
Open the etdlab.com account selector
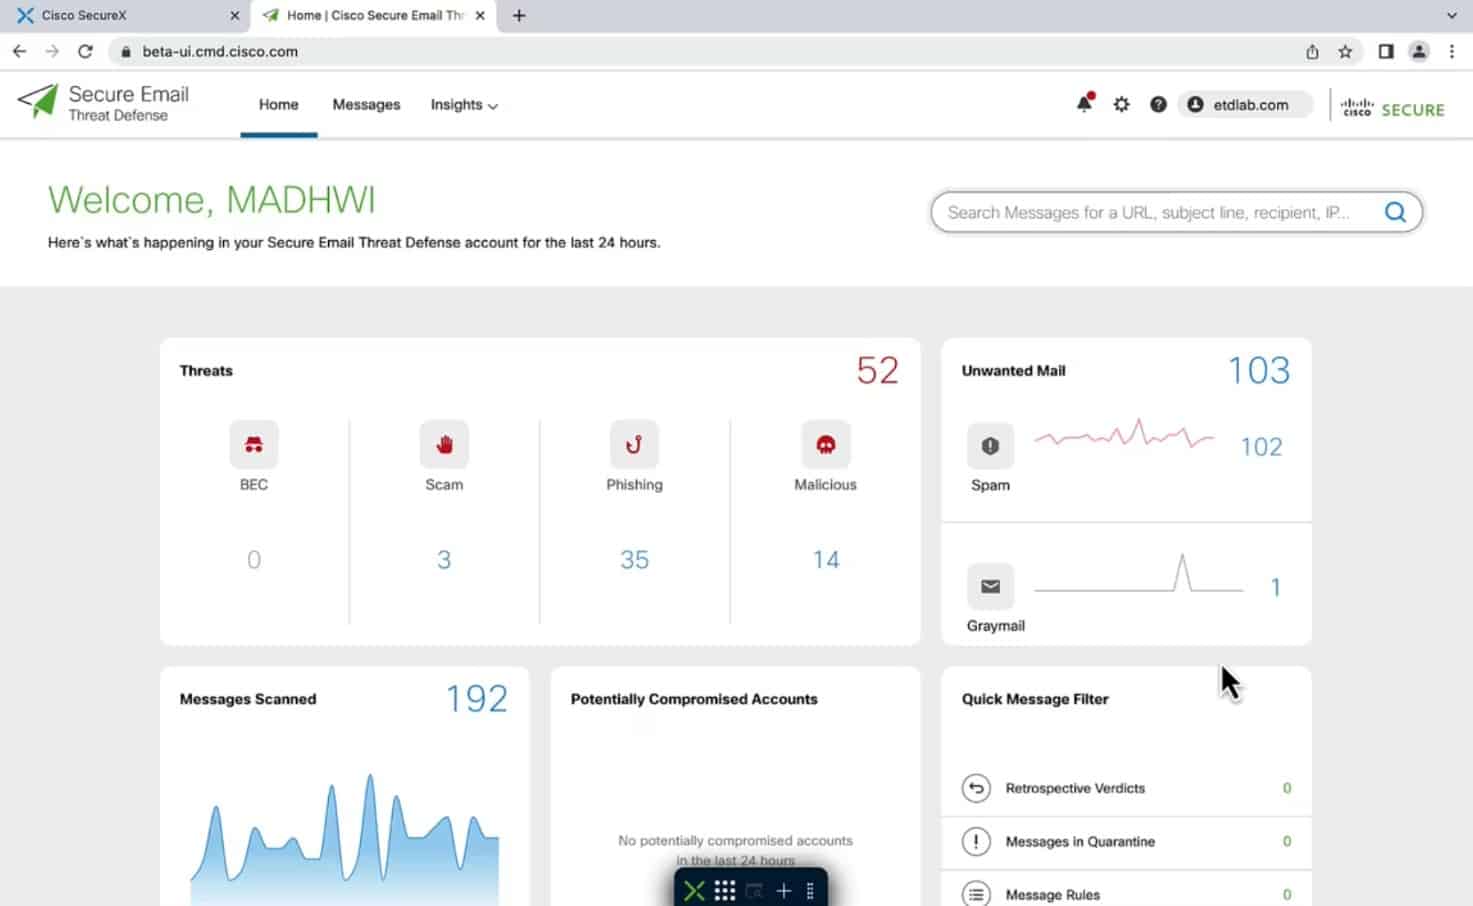click(1244, 104)
